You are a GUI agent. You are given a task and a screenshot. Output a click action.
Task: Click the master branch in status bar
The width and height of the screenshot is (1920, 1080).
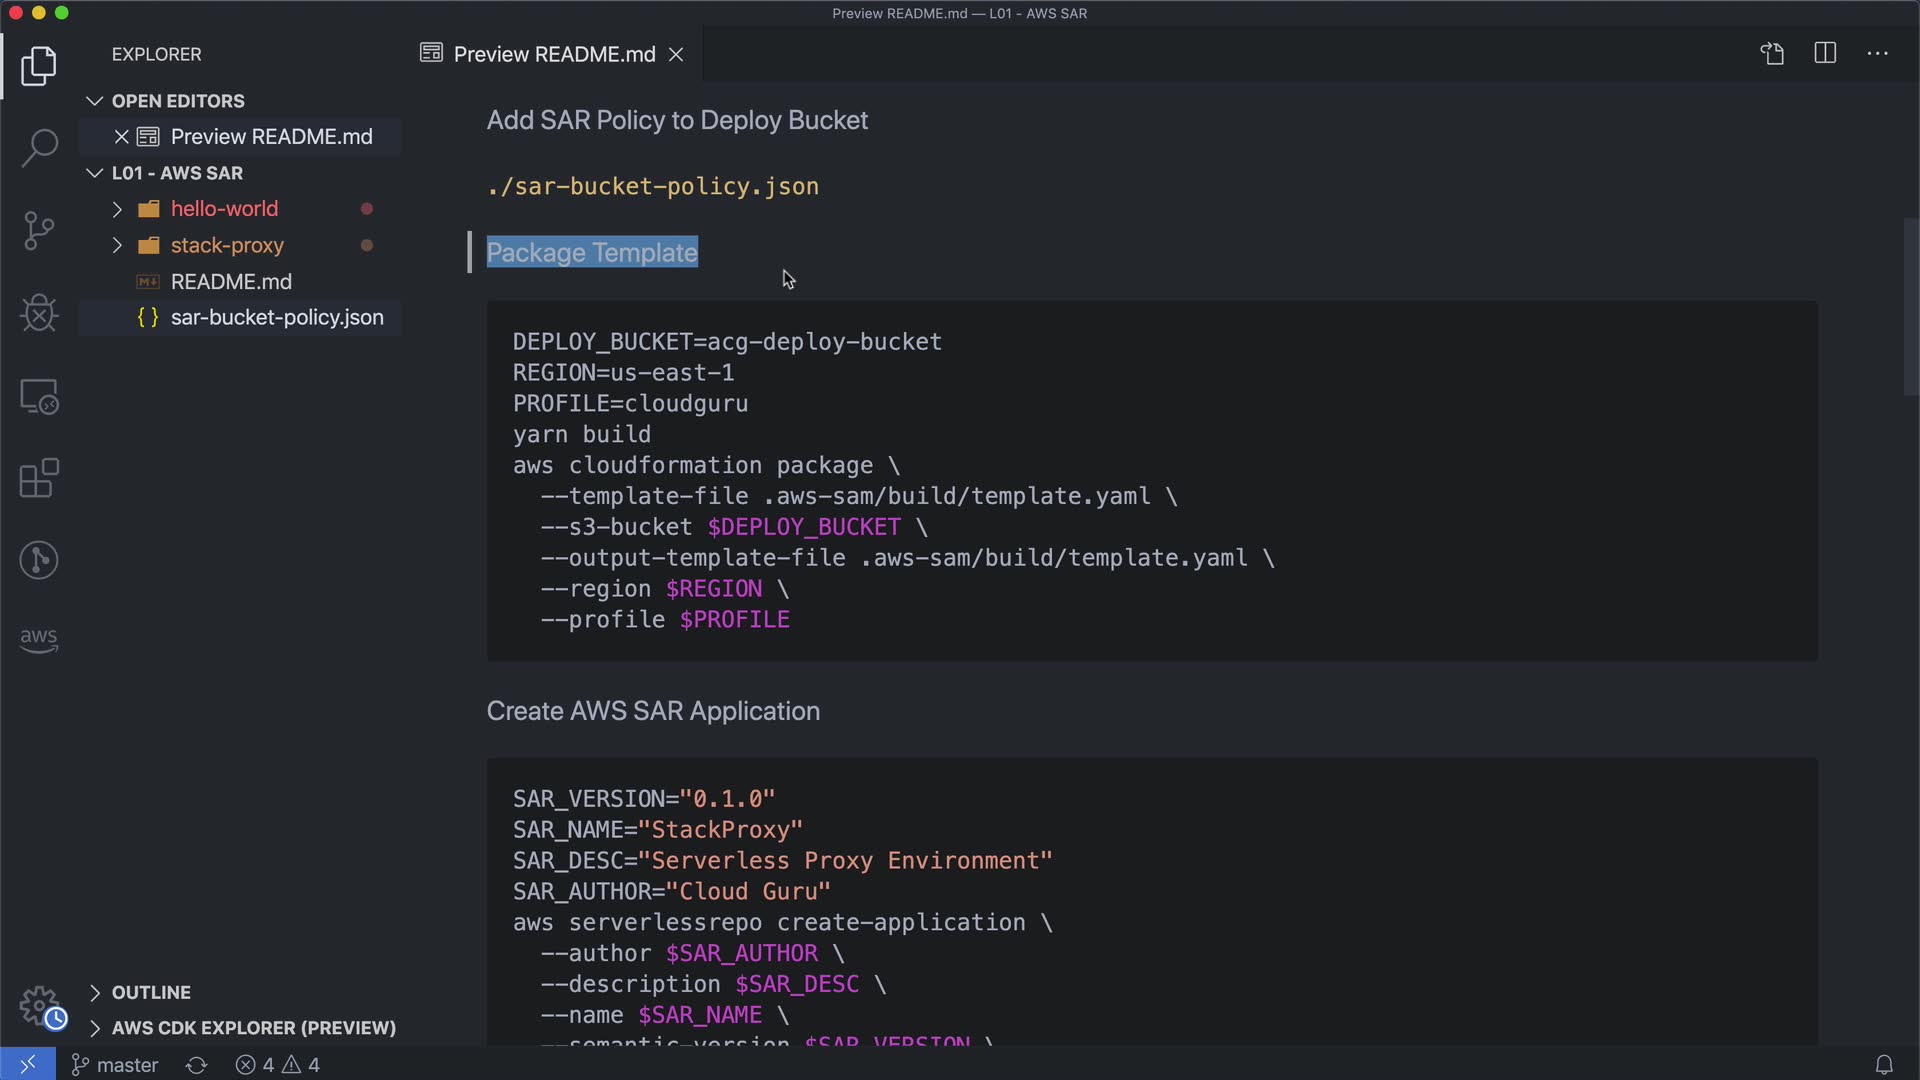(x=115, y=1065)
